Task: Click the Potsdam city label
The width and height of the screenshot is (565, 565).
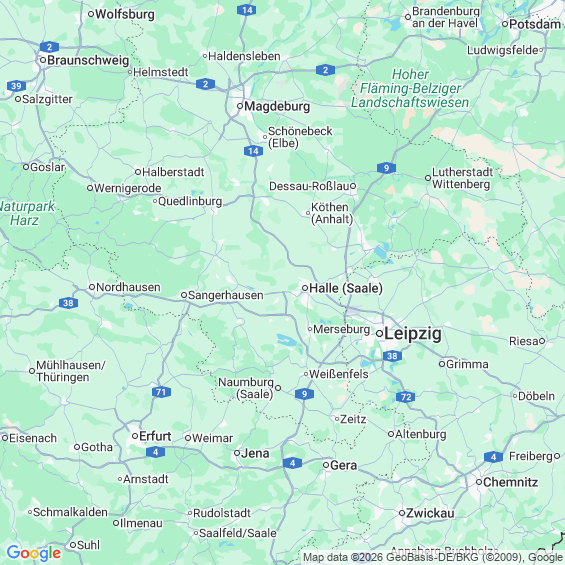Action: click(x=535, y=24)
